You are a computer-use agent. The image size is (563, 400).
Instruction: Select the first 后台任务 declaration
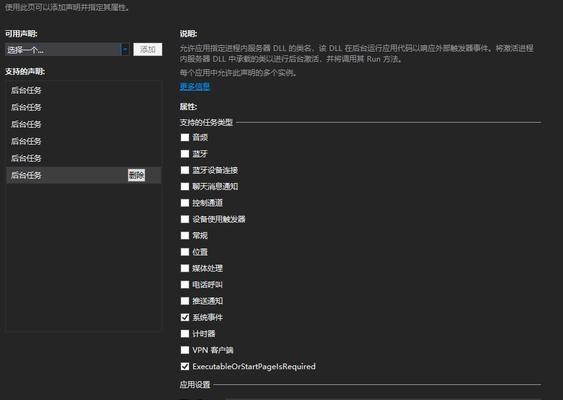[83, 90]
